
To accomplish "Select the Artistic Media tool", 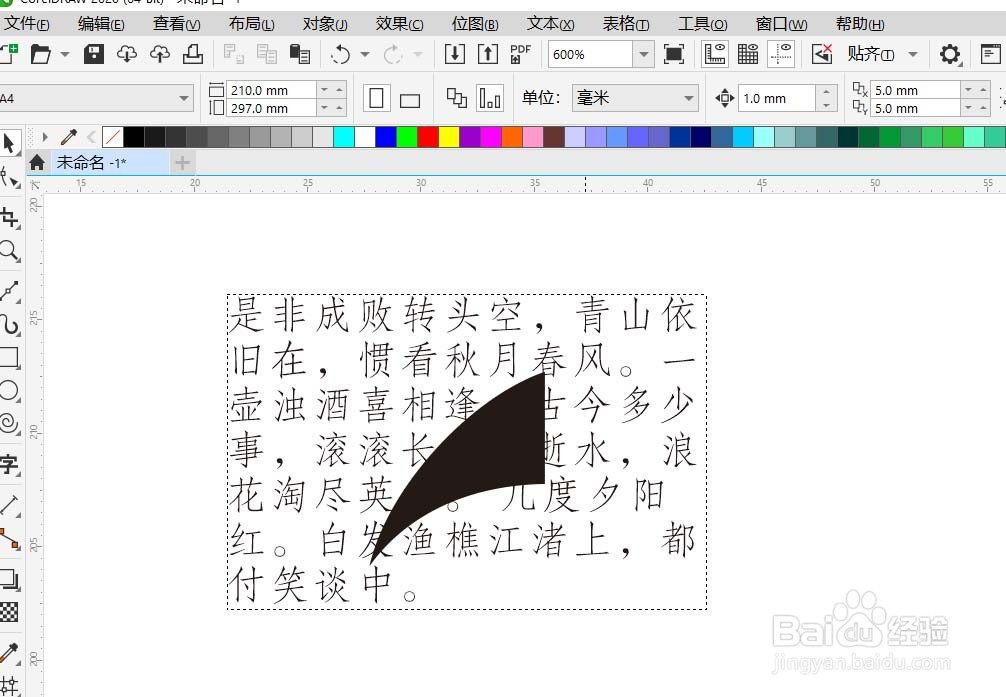I will (10, 325).
